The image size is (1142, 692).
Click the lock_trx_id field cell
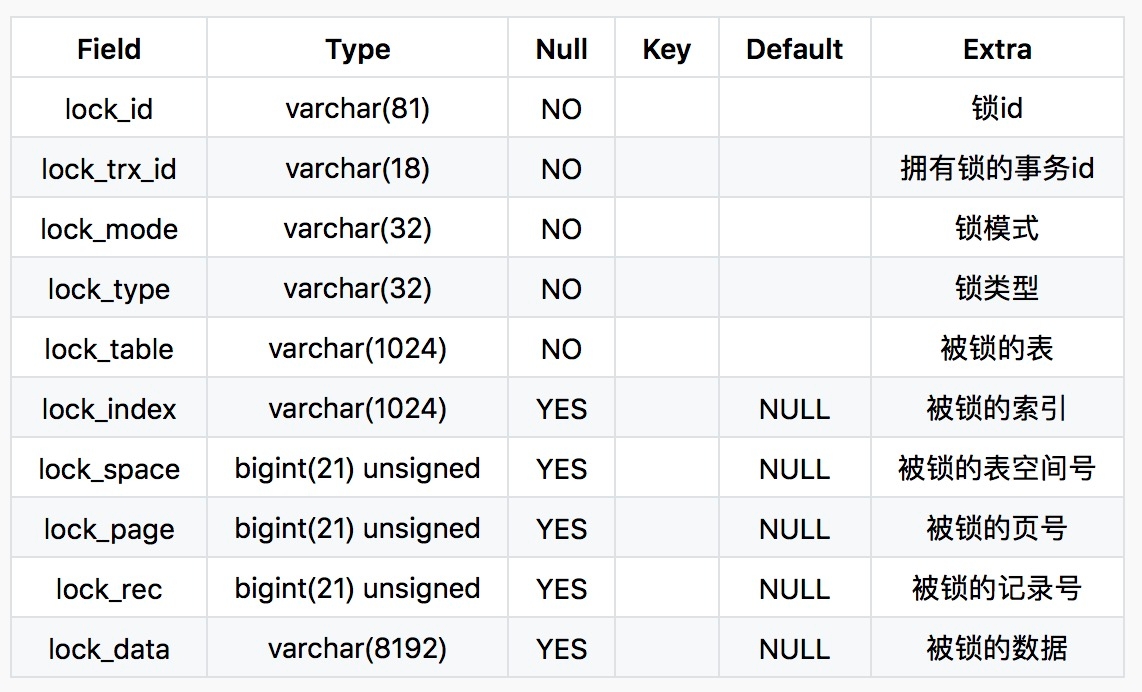[109, 169]
